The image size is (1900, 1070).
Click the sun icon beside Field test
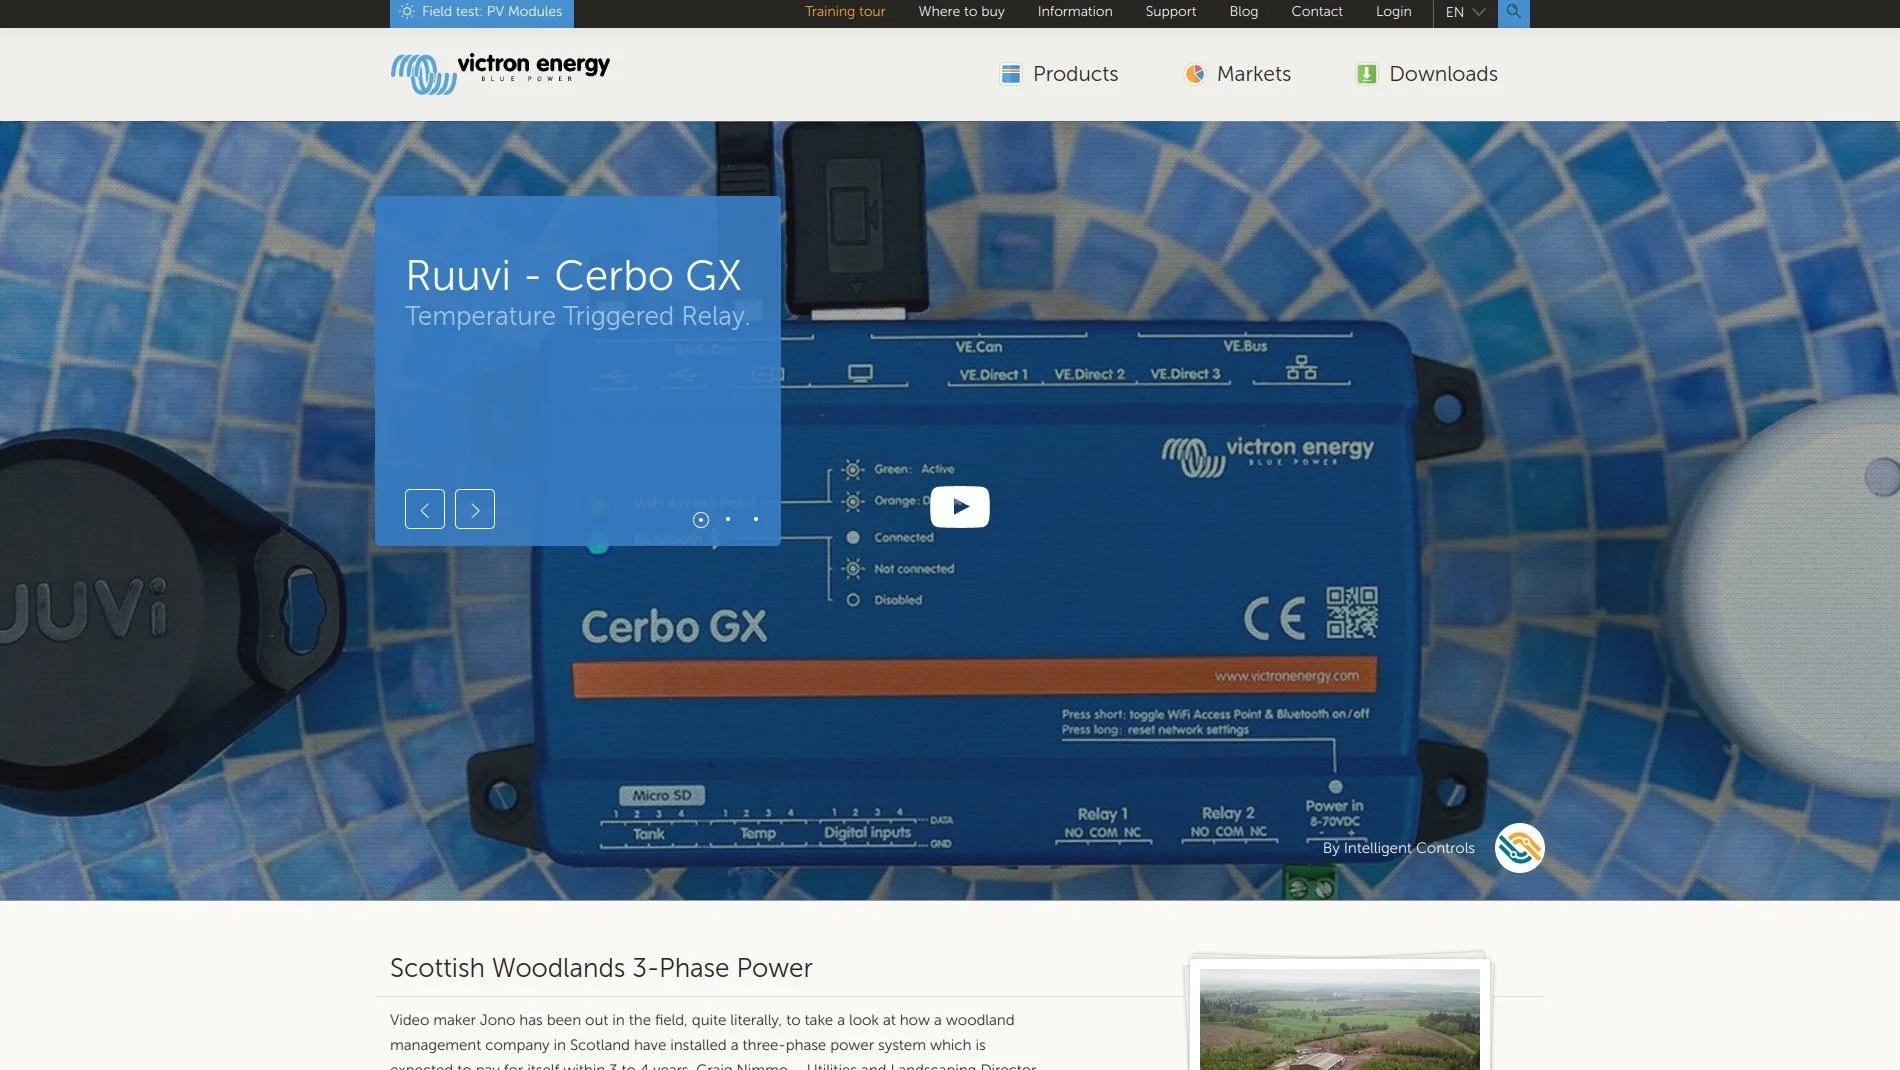click(x=407, y=12)
